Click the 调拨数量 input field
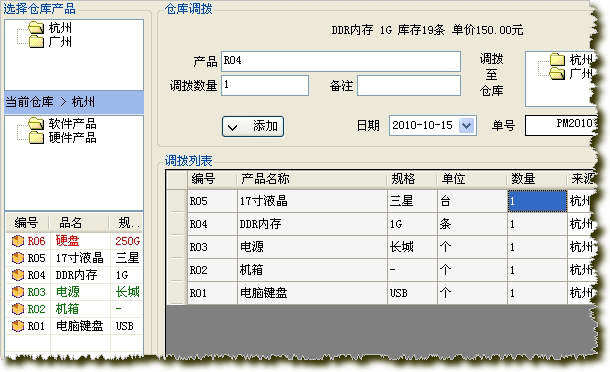 tap(265, 85)
